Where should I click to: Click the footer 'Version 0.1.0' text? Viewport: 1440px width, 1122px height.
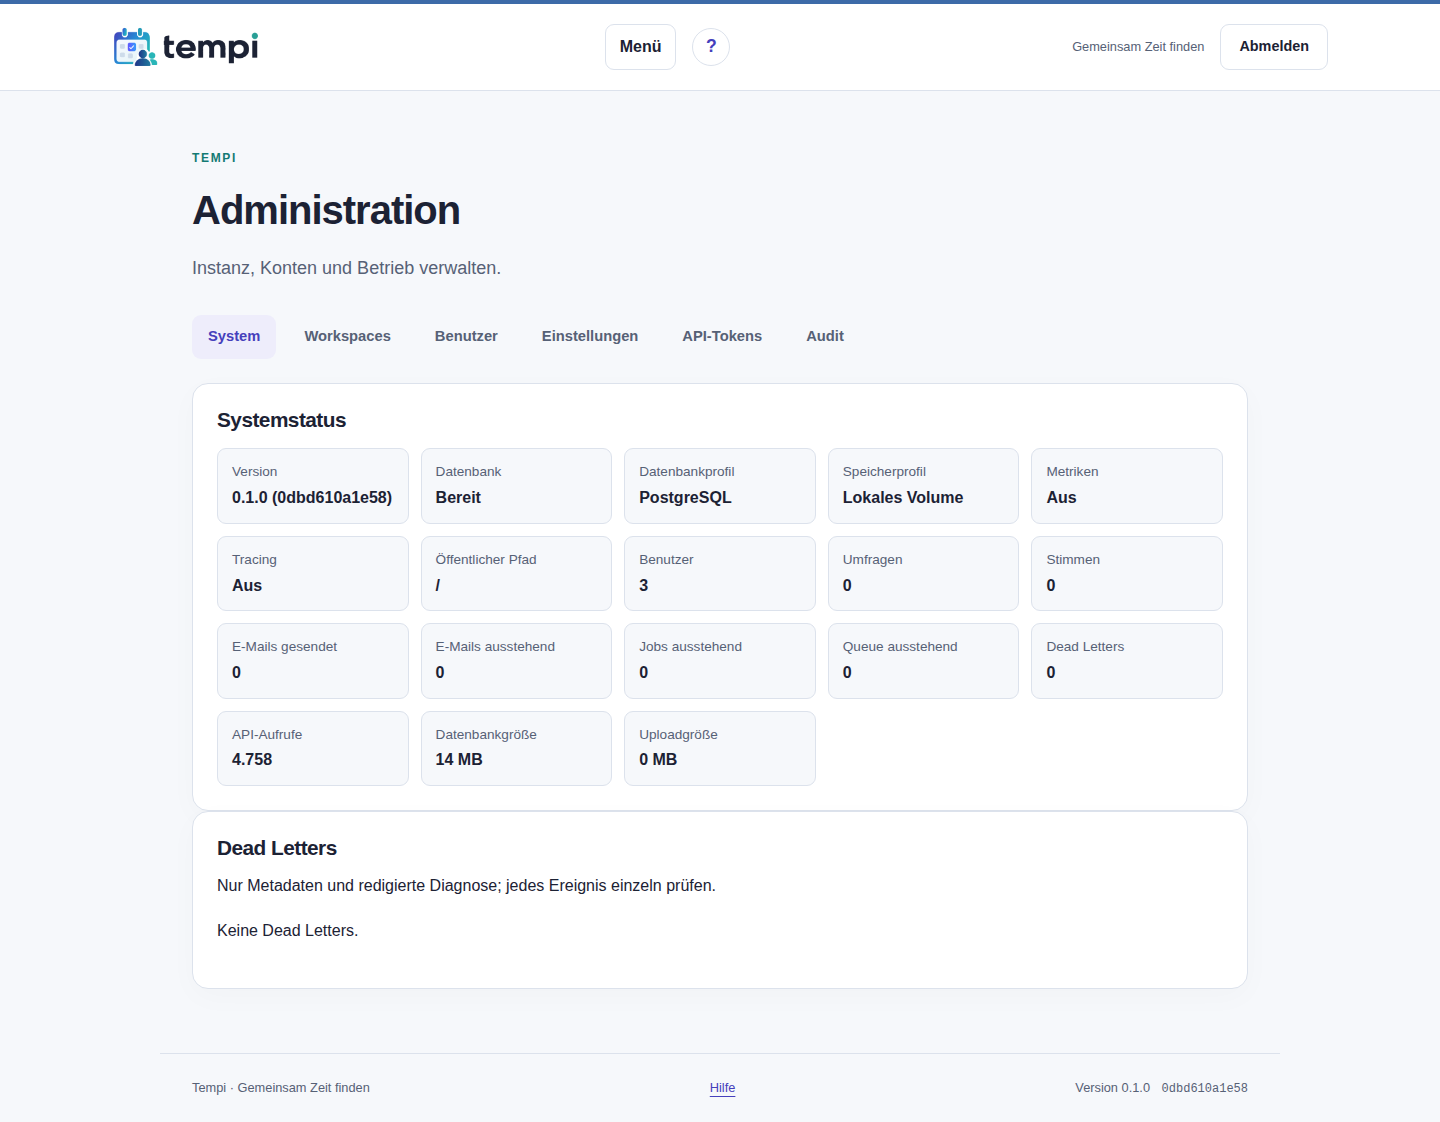point(1112,1088)
